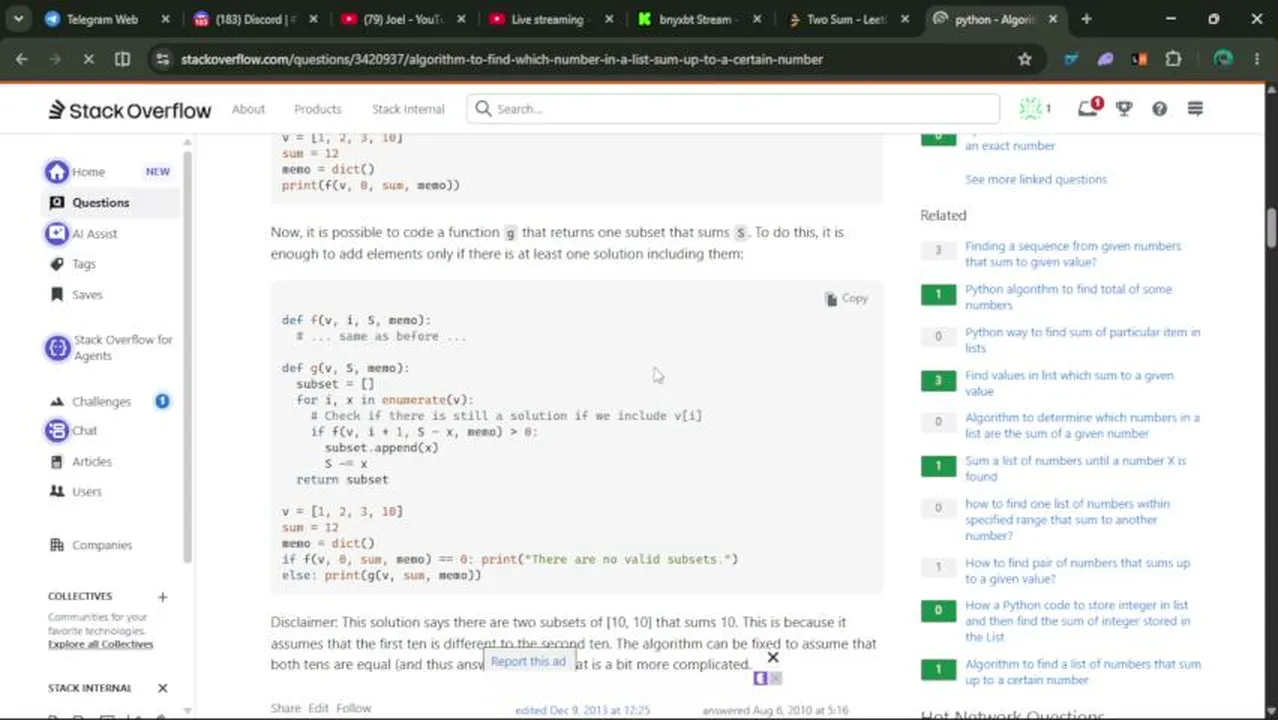Open Questions in the left sidebar
The image size is (1278, 720).
[100, 203]
